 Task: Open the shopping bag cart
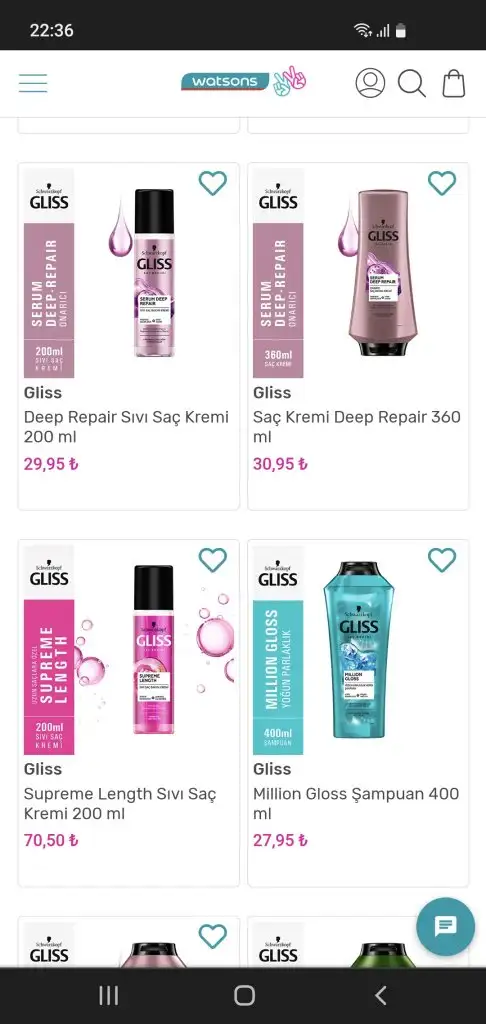454,84
